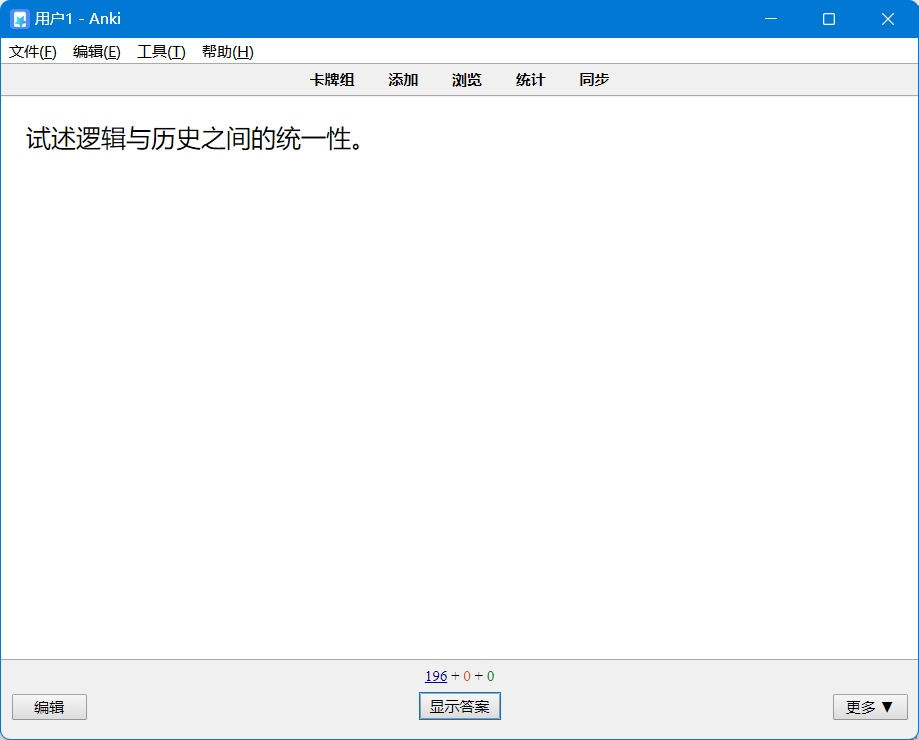
Task: Click the question text 试述逻辑与历史之间的统一性
Action: [195, 139]
